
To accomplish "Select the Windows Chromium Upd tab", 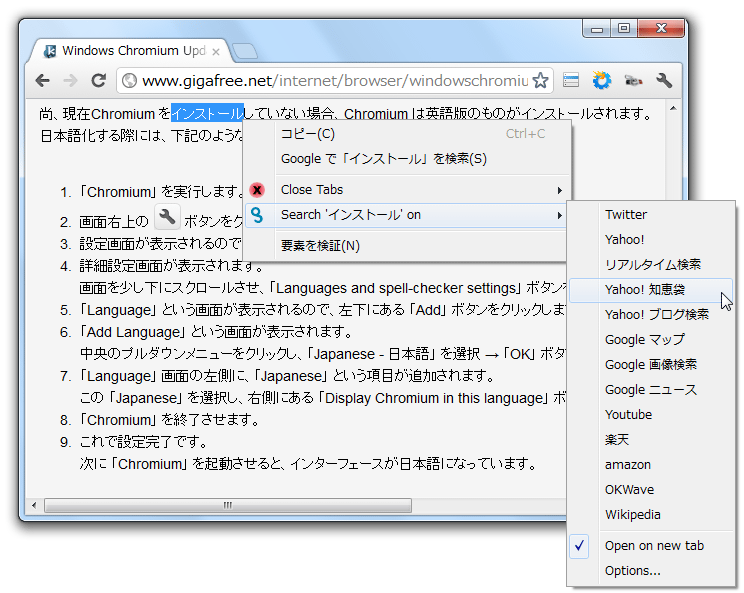I will pos(131,51).
